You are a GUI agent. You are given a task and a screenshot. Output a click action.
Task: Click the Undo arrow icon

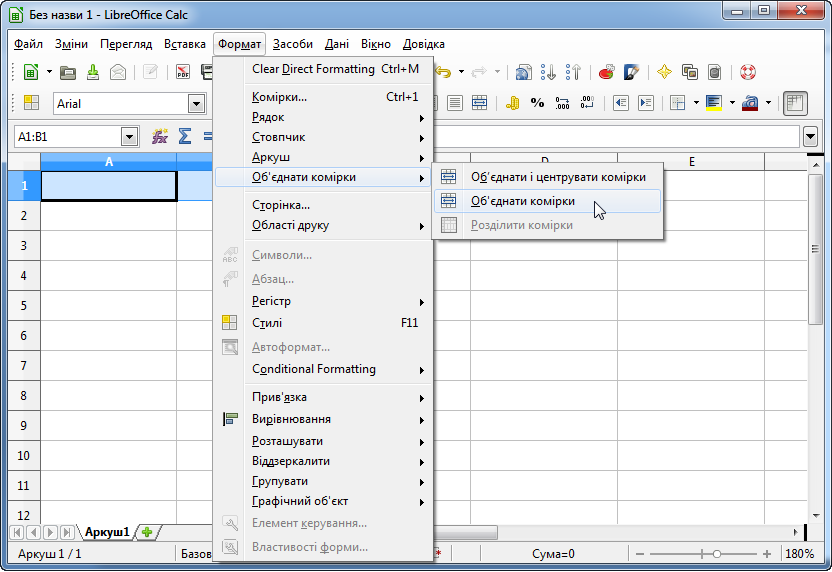[444, 72]
